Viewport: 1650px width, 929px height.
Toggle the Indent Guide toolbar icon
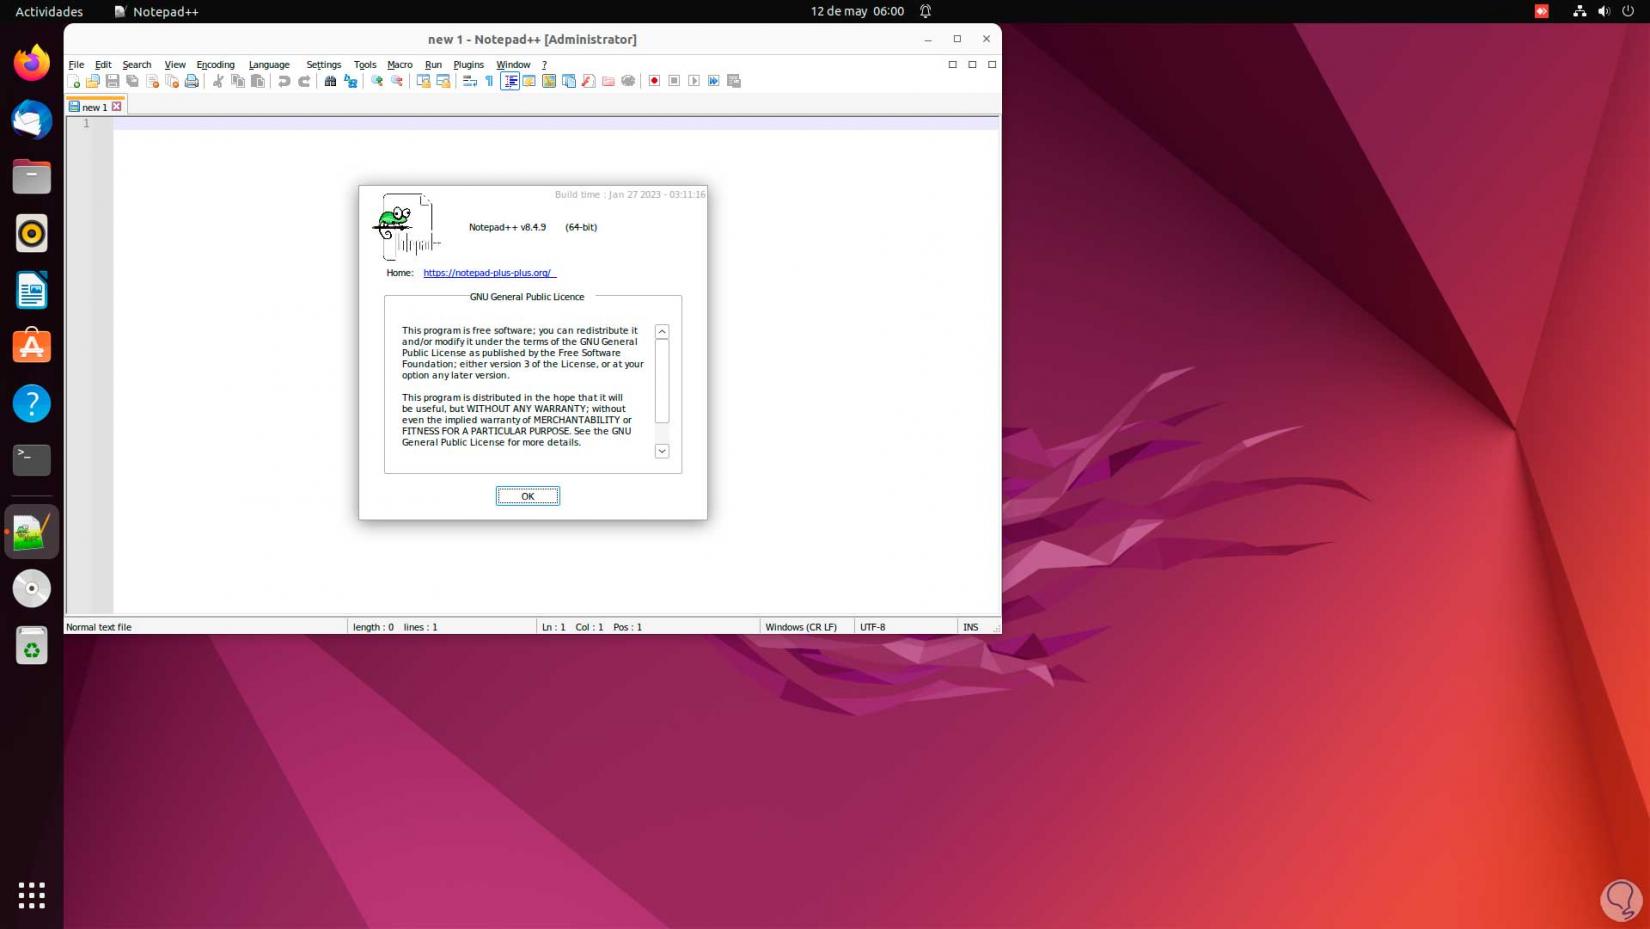point(510,81)
